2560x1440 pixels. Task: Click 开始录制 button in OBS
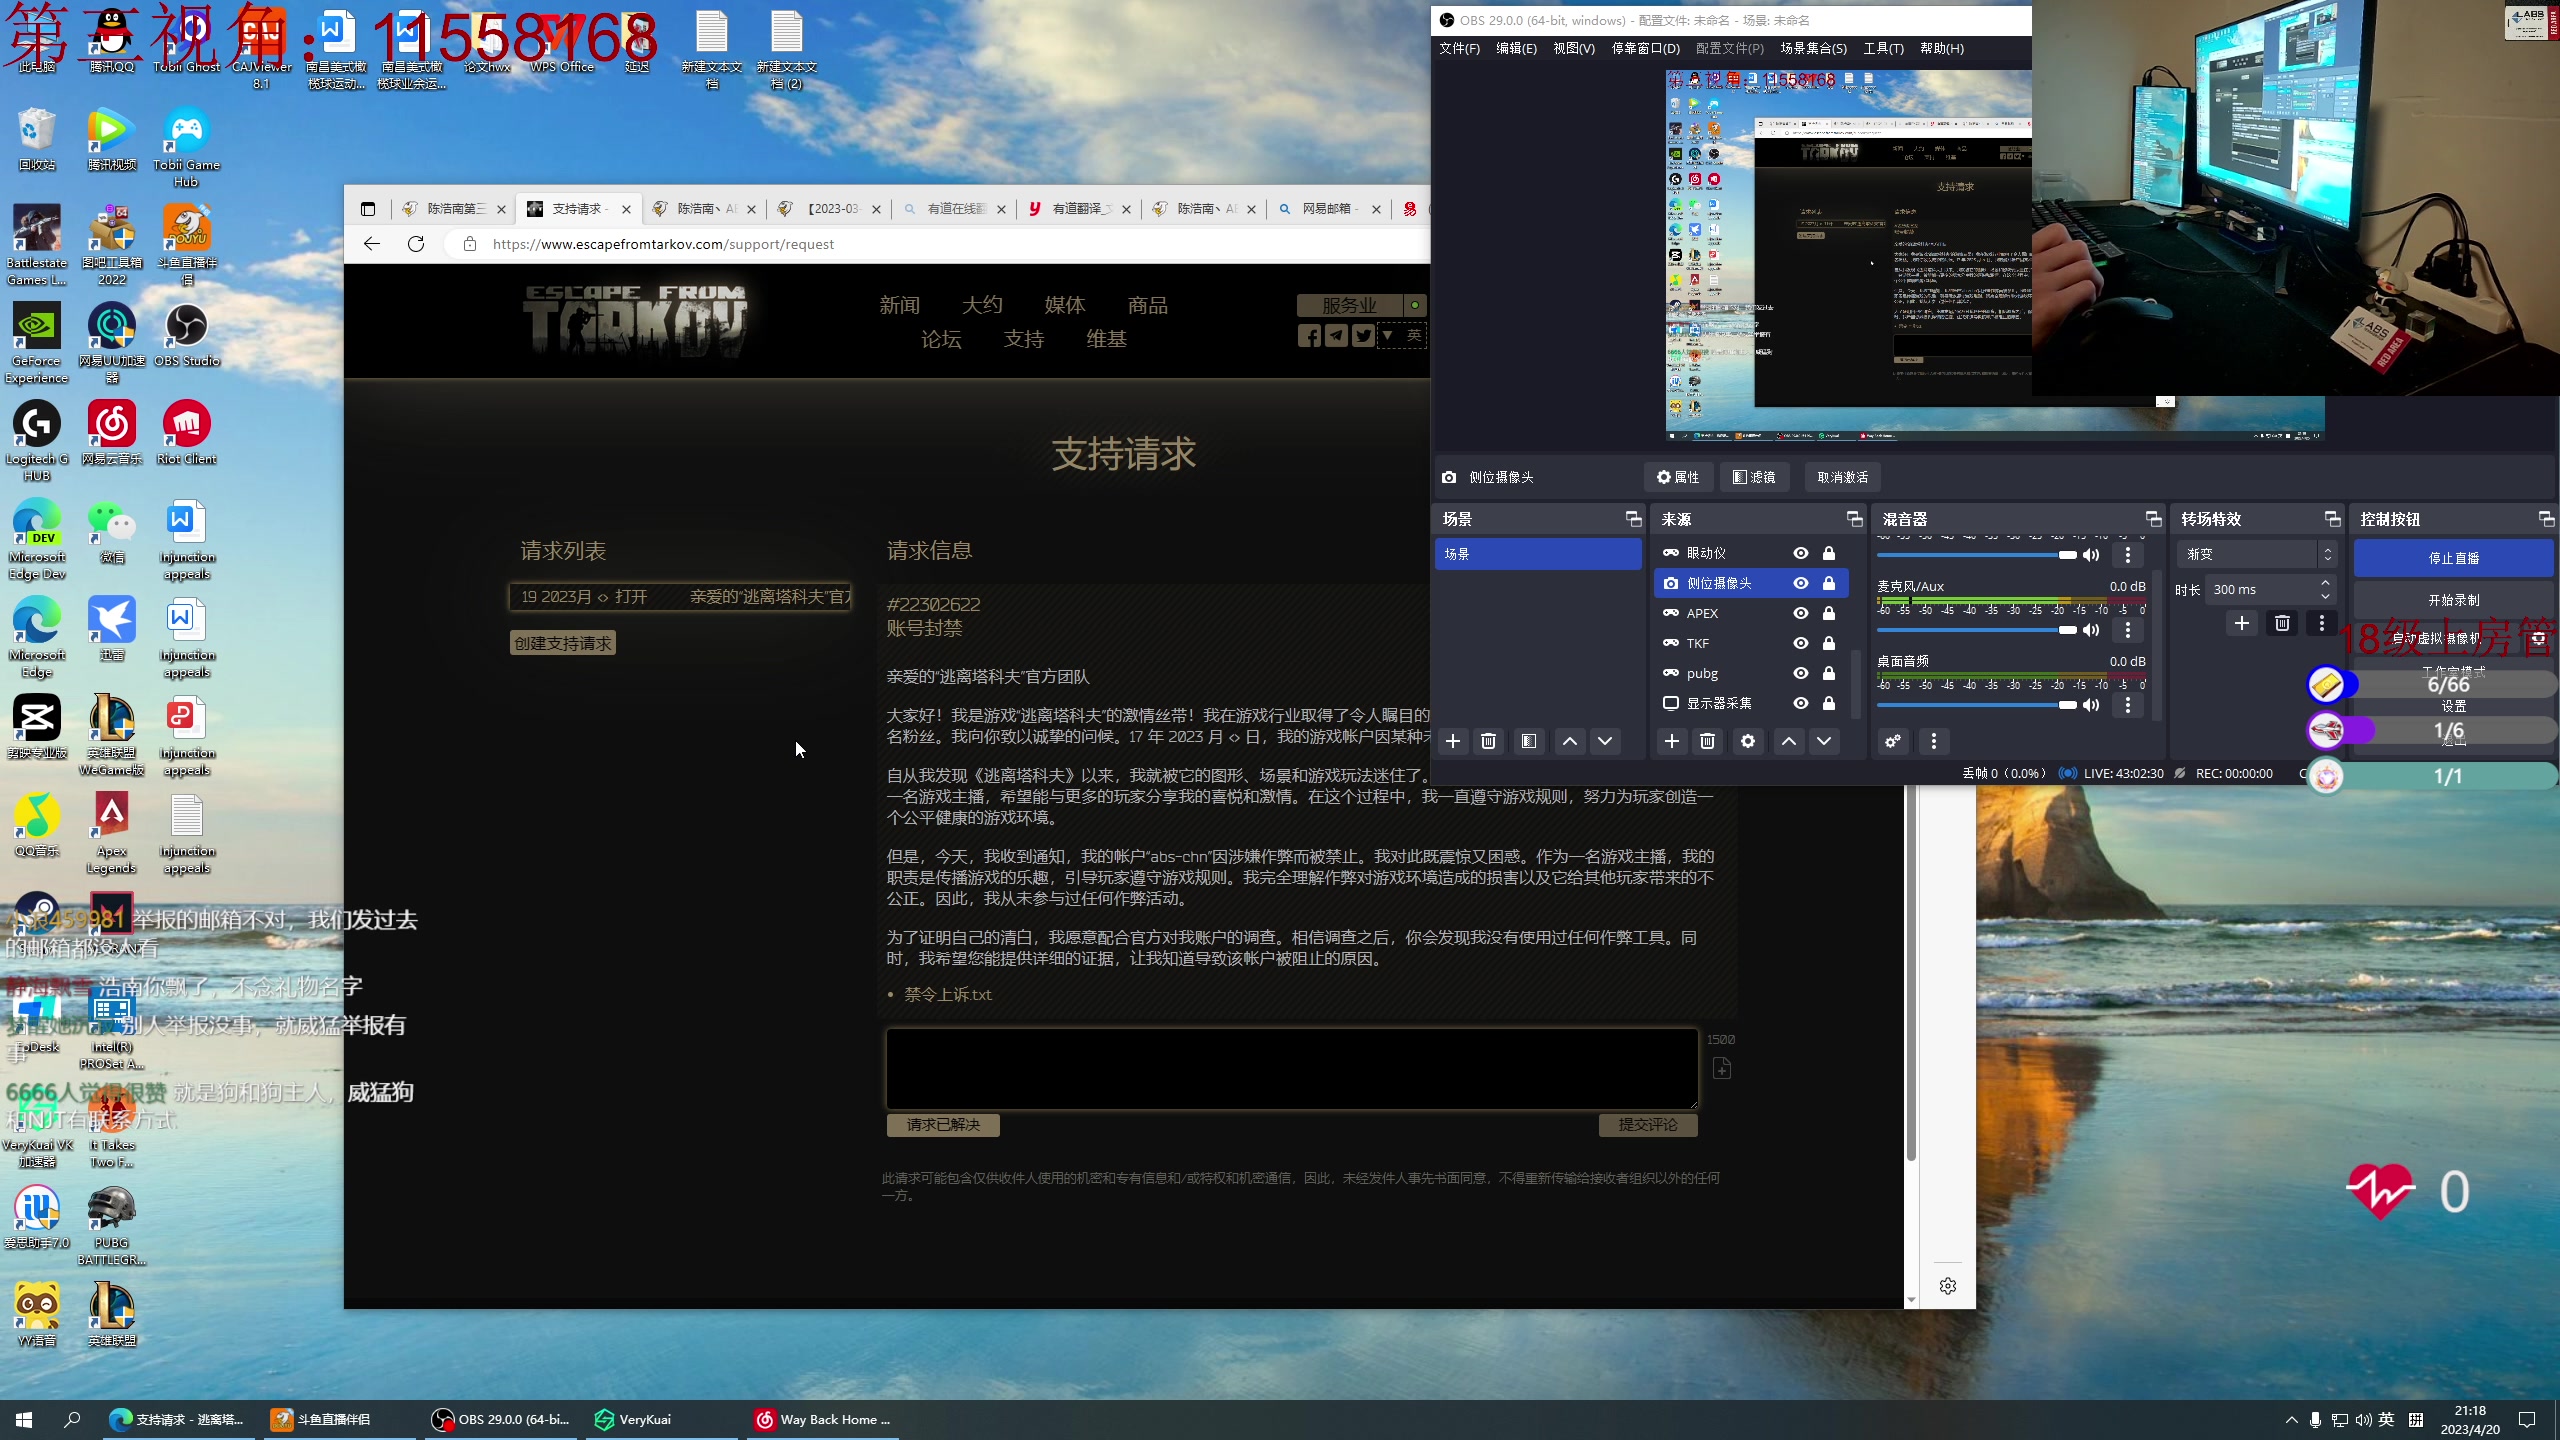click(x=2453, y=600)
